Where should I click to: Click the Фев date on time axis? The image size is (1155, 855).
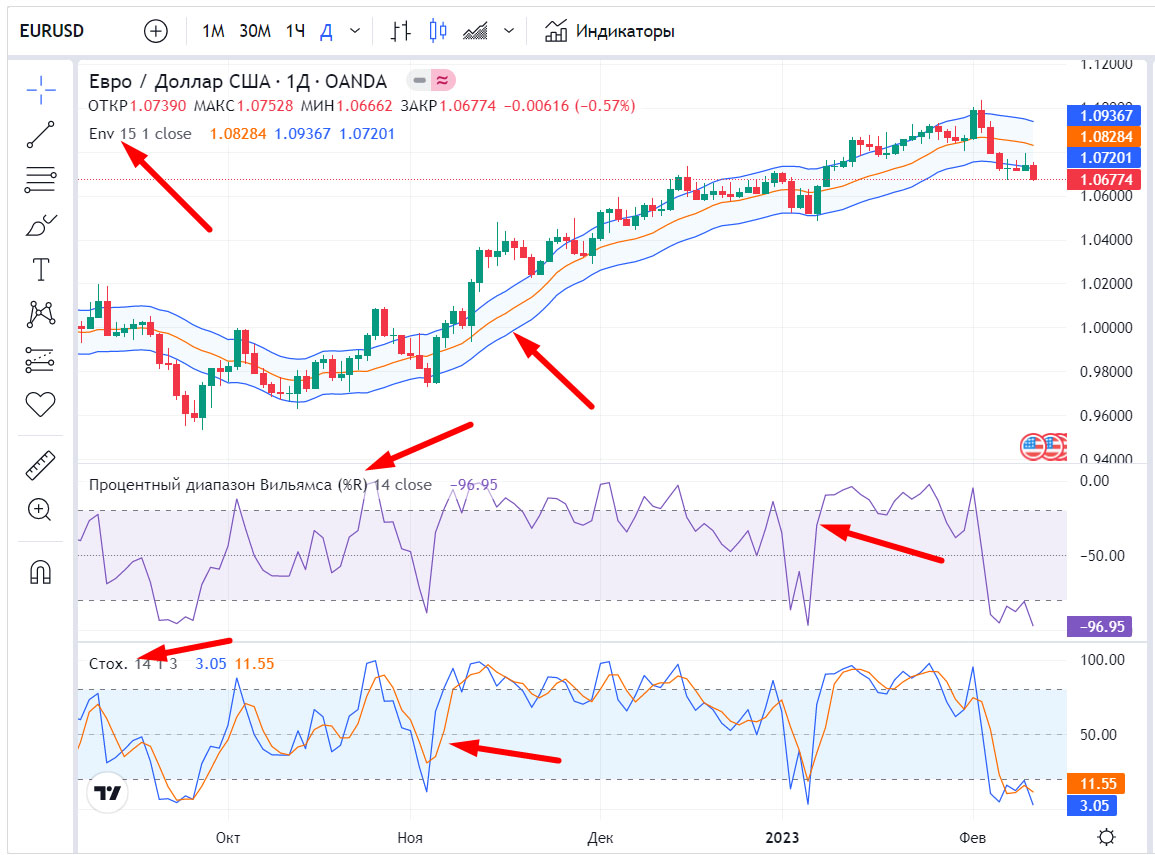[x=972, y=838]
